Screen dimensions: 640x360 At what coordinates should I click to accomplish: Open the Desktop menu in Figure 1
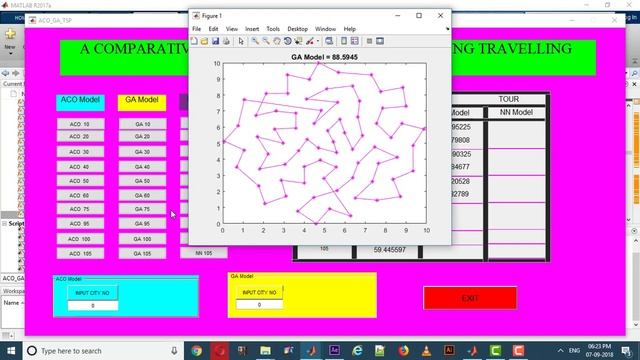pos(297,29)
